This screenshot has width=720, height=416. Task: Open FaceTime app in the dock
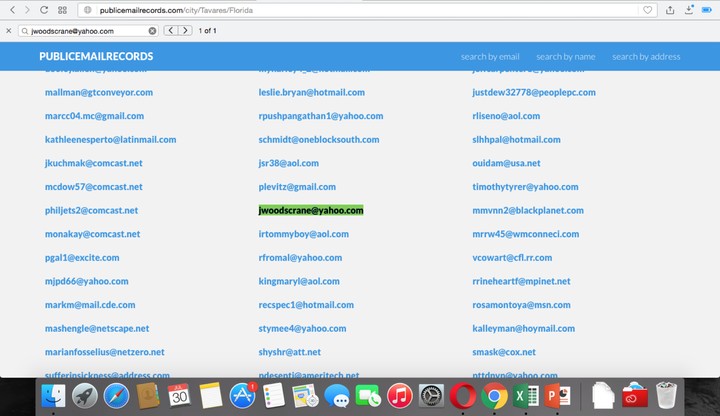pyautogui.click(x=368, y=395)
